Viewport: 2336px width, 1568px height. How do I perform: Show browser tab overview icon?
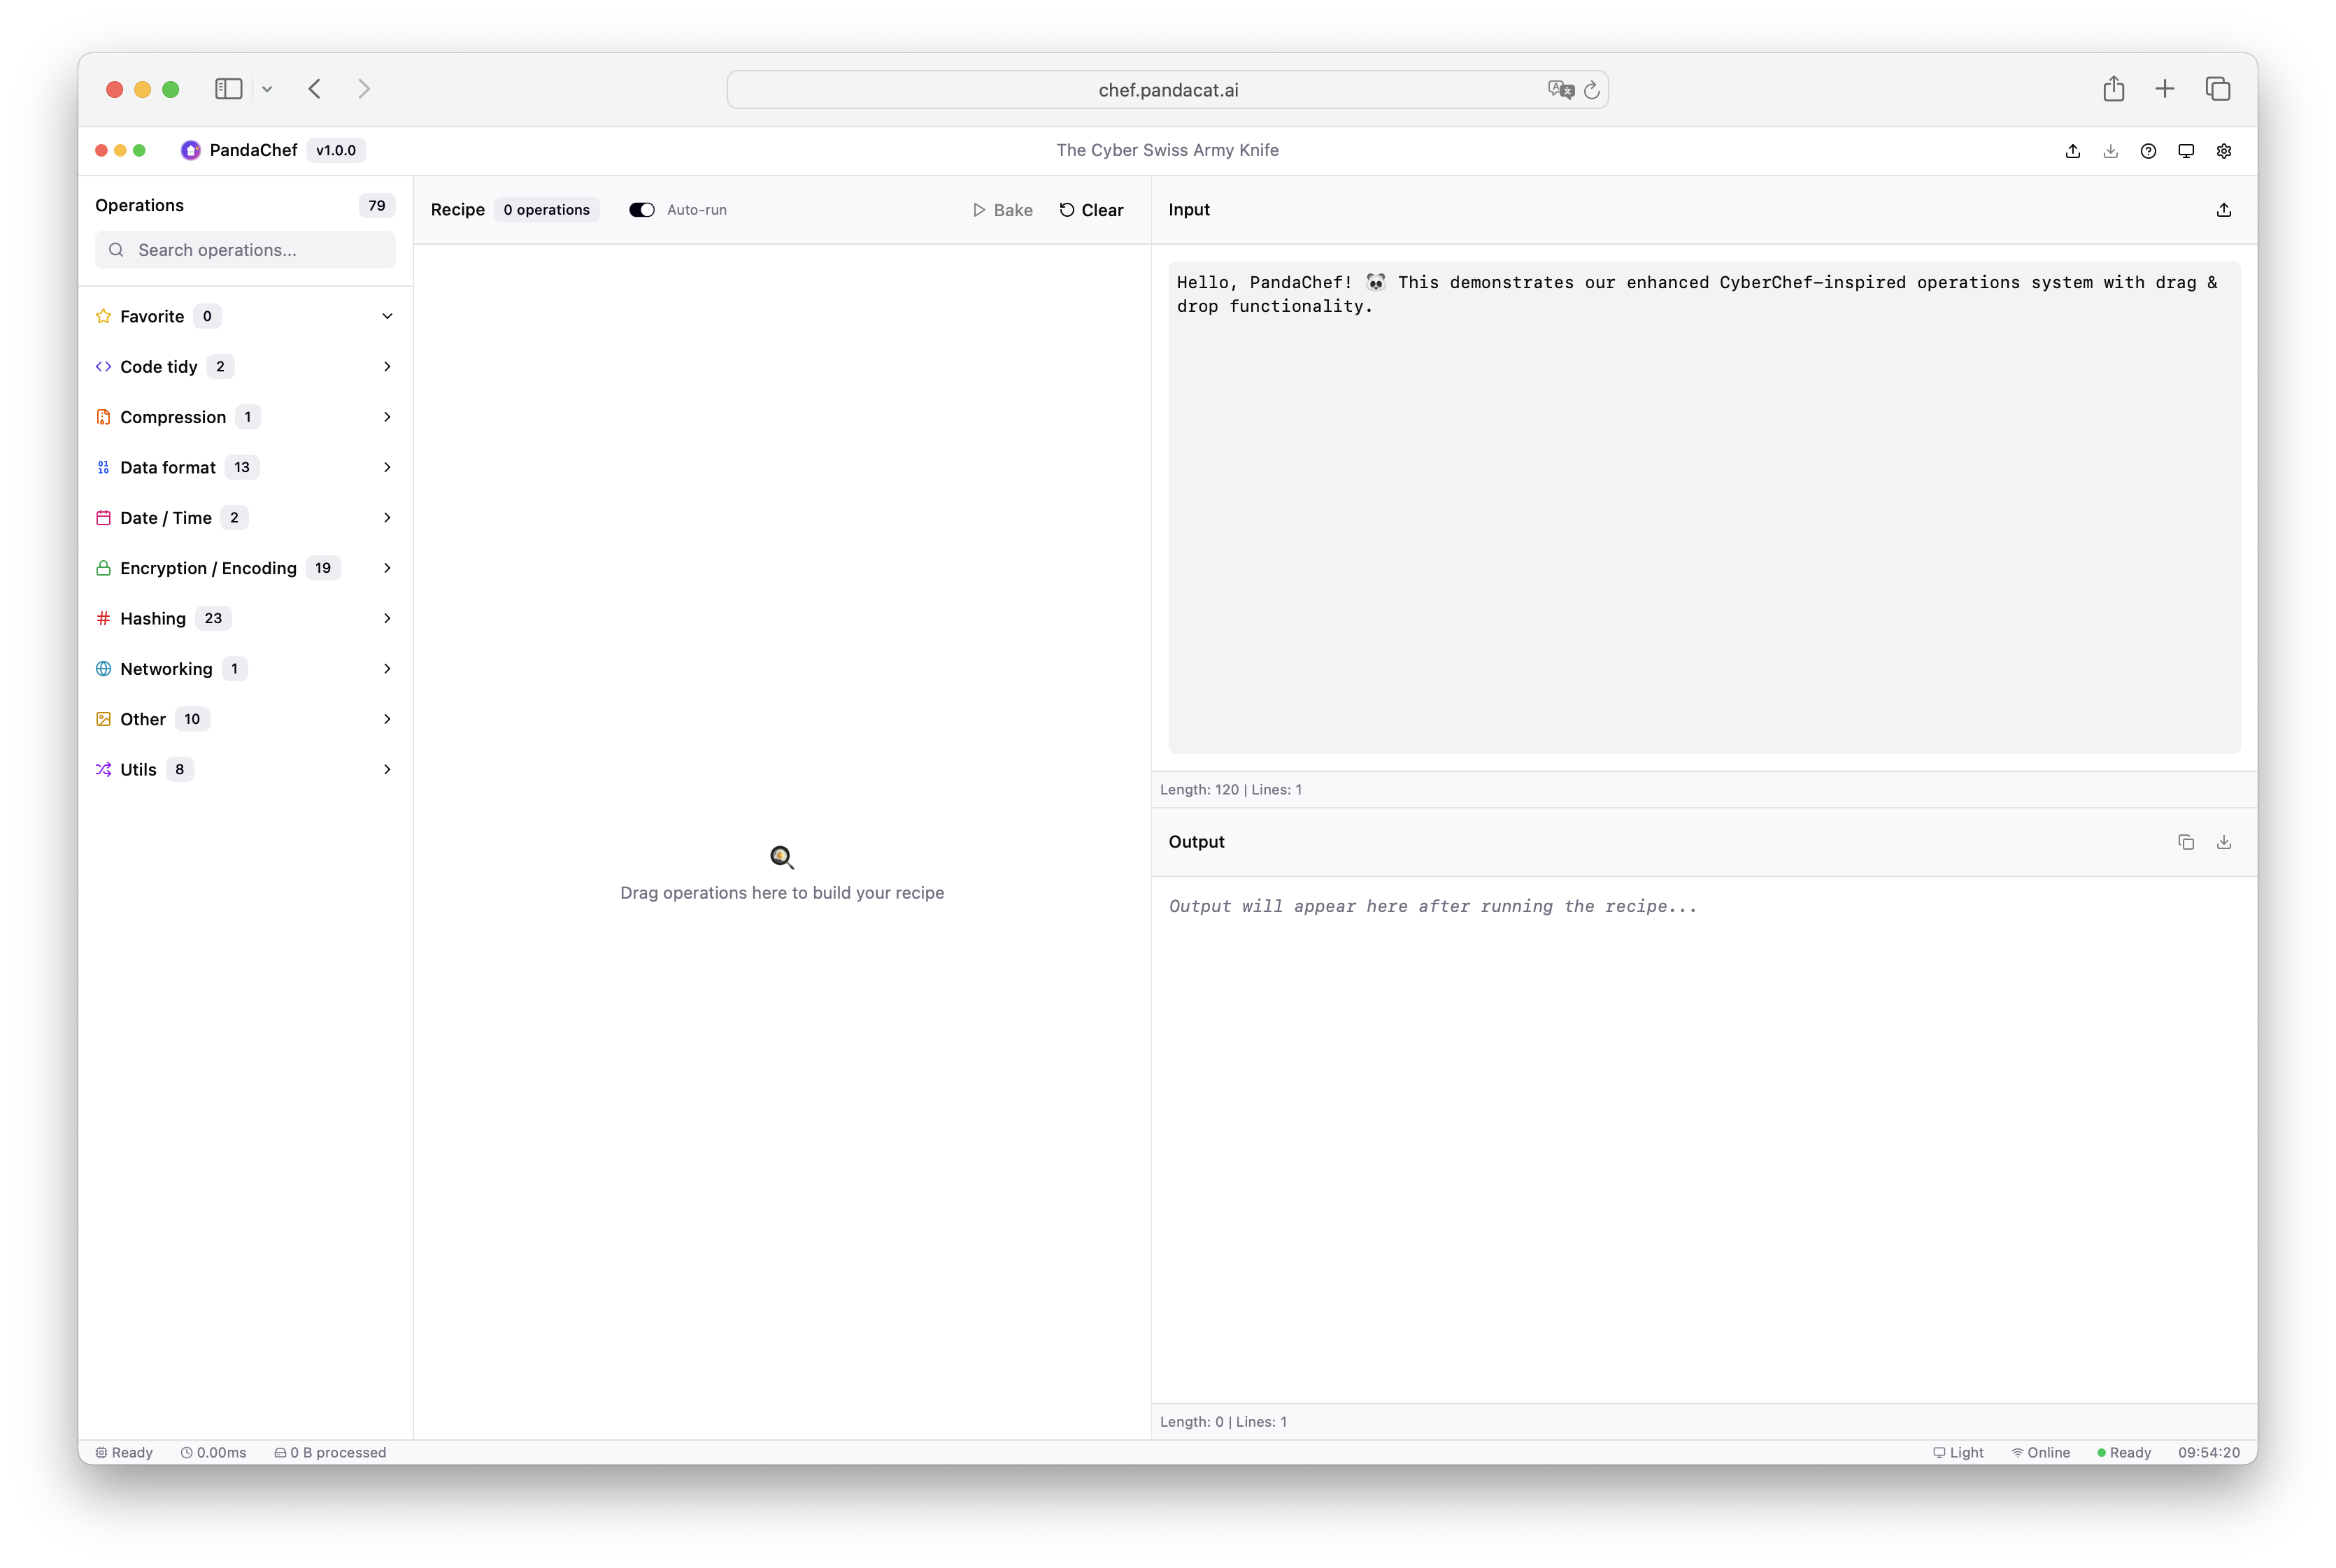[2218, 89]
